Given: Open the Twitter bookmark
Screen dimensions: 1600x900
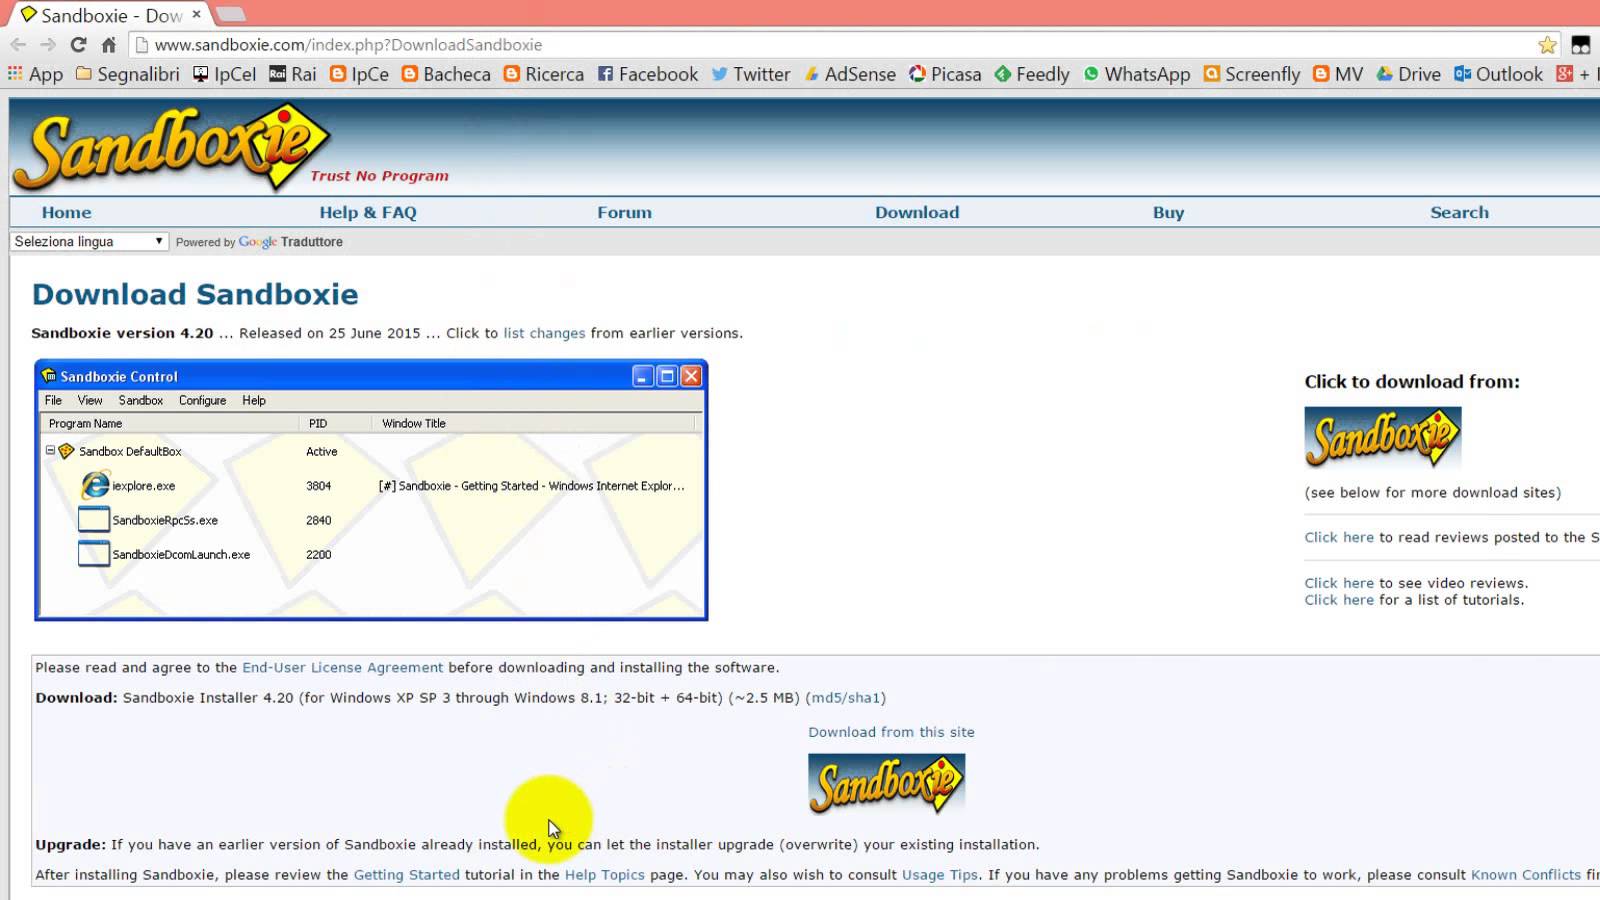Looking at the screenshot, I should 751,74.
